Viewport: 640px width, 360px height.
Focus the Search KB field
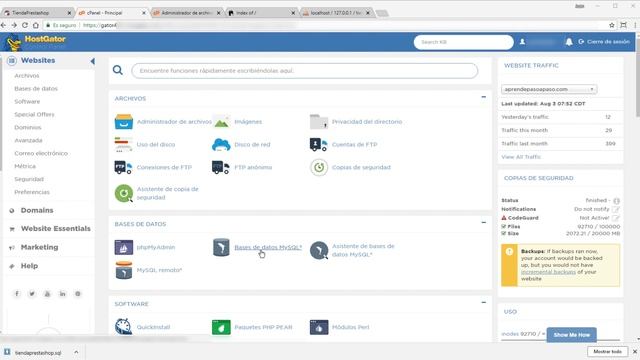[x=463, y=42]
